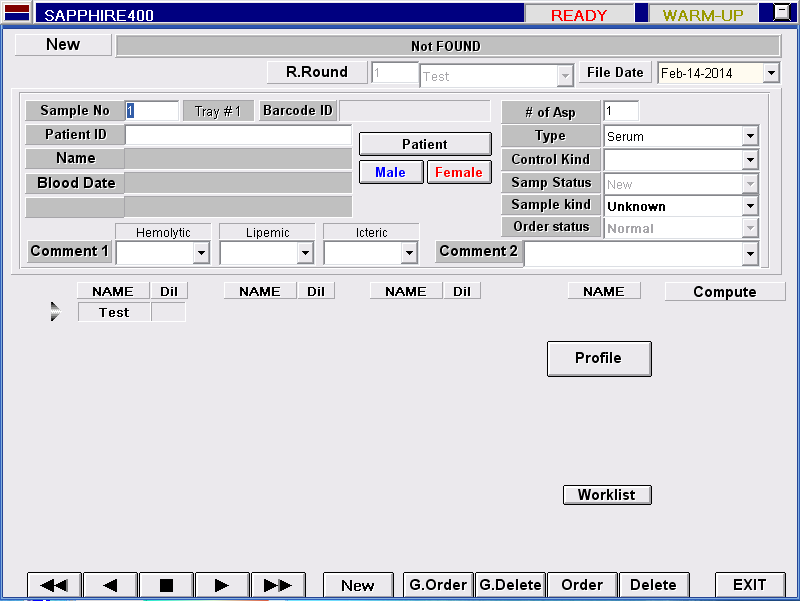The image size is (800, 601).
Task: Click the EXIT button
Action: 749,585
